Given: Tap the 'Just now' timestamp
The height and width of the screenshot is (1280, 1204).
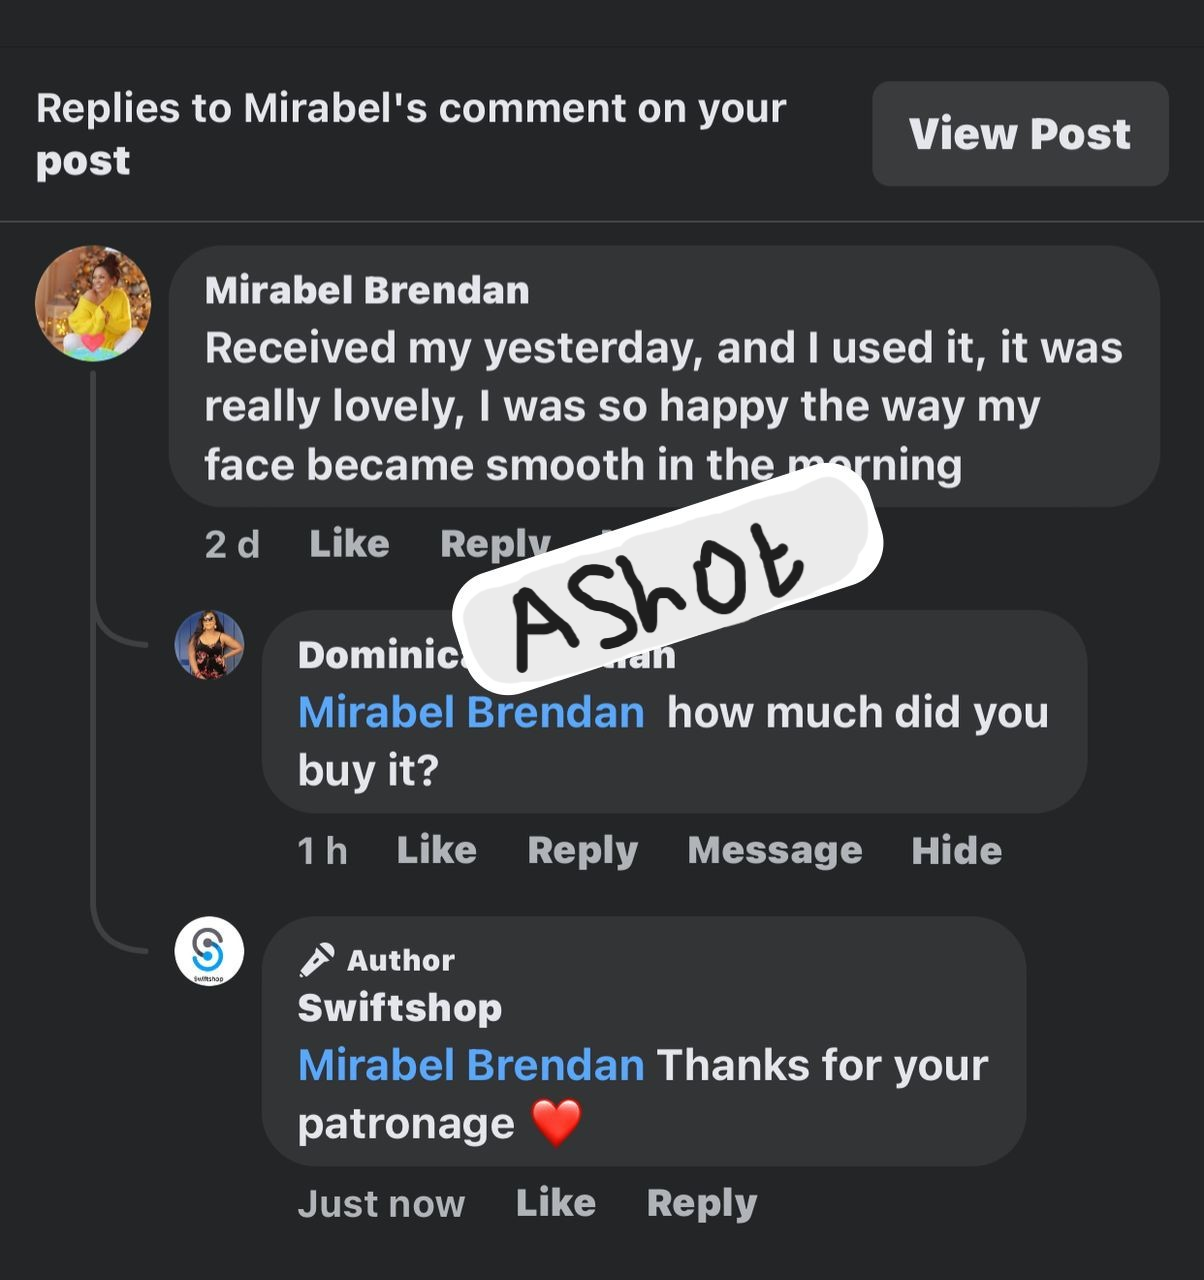Looking at the screenshot, I should (x=381, y=1204).
